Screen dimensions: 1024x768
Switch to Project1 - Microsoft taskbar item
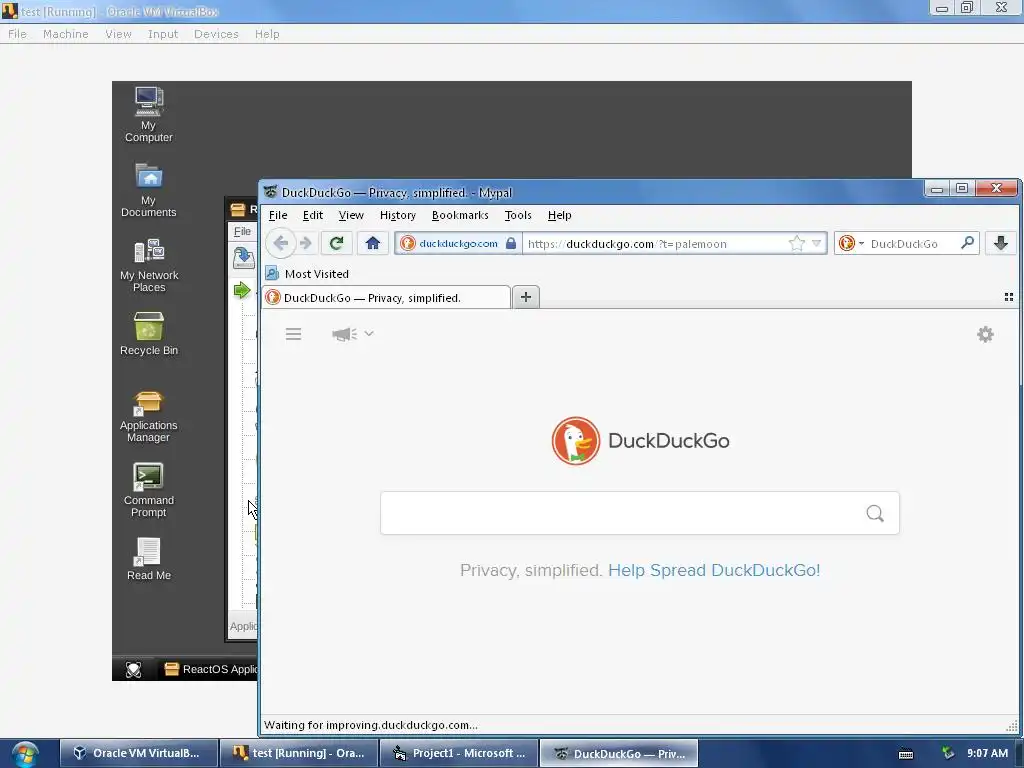click(458, 753)
